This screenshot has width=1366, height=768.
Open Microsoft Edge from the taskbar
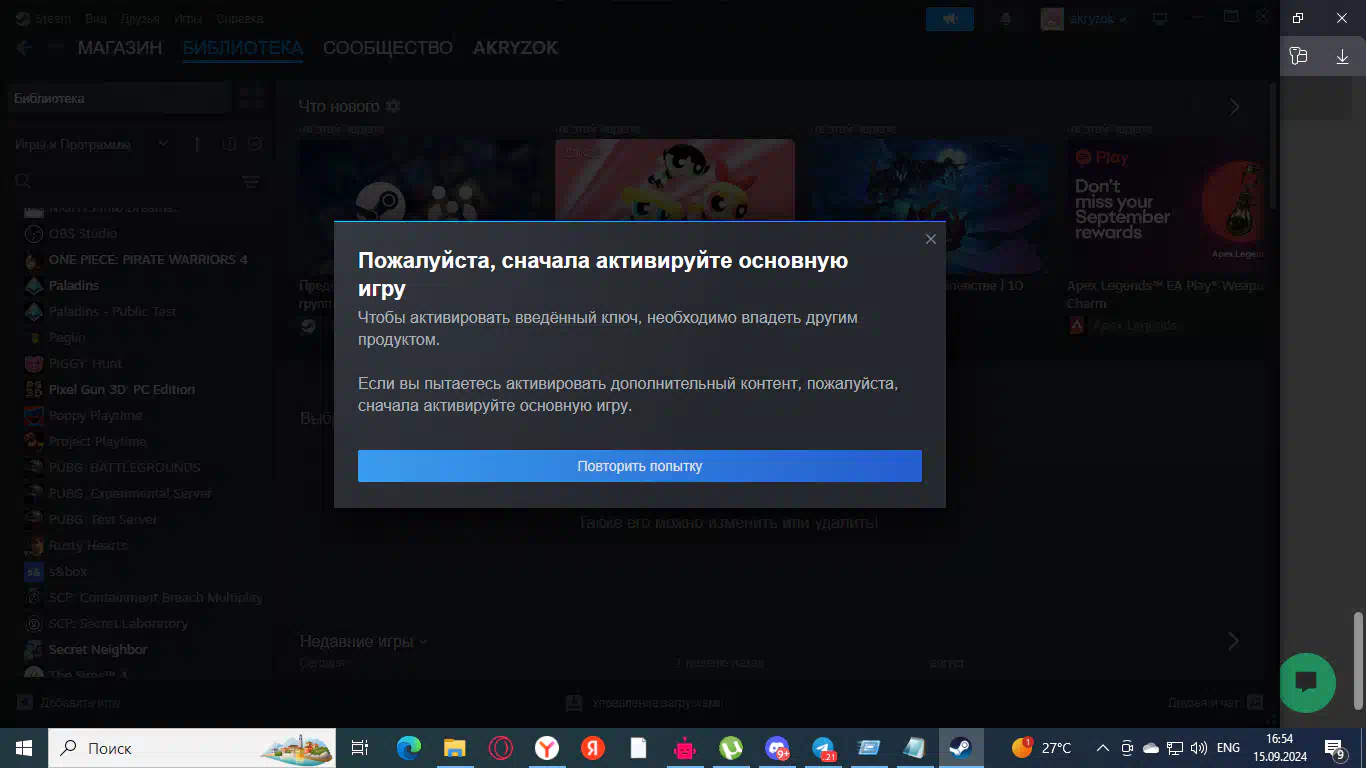pos(408,748)
